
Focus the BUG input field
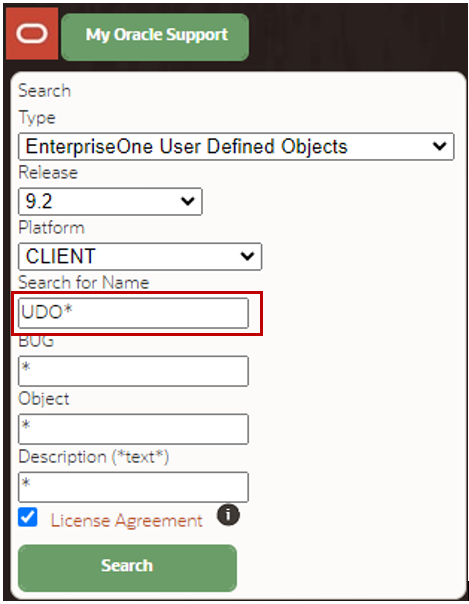click(x=133, y=371)
